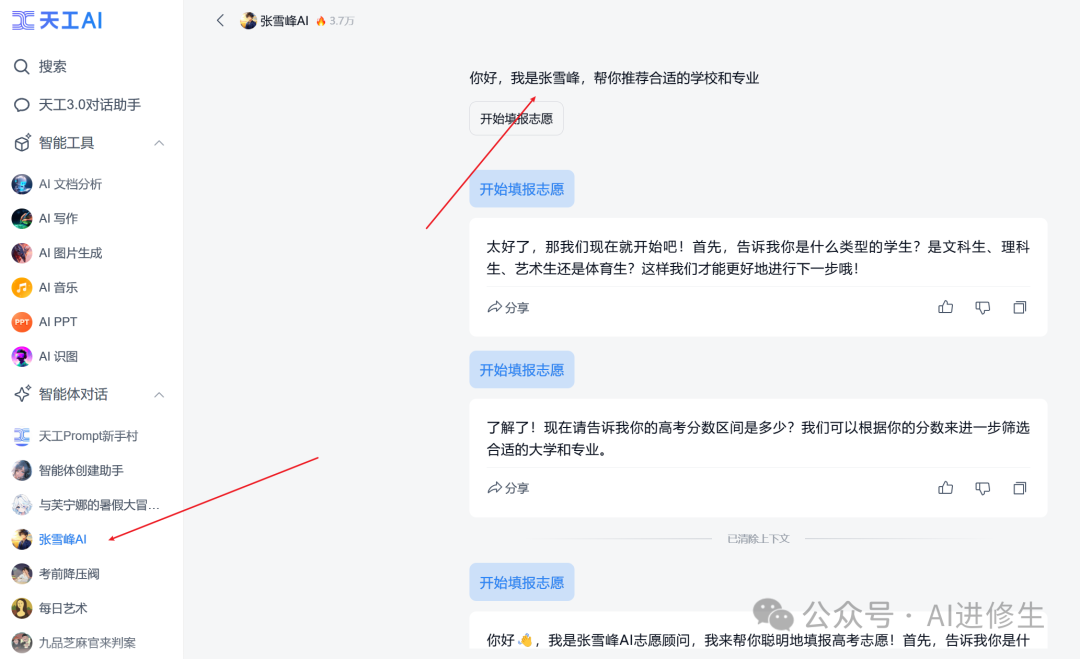Click the 开始填报志愿 suggestion button
The height and width of the screenshot is (659, 1080).
[516, 118]
